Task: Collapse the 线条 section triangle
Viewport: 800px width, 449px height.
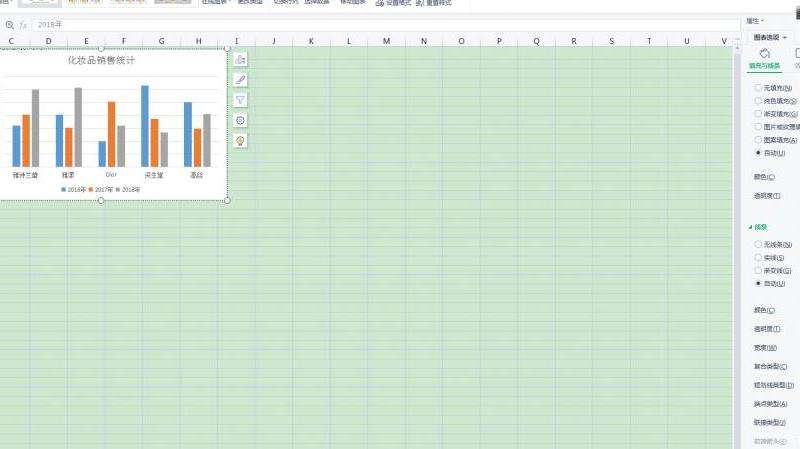Action: click(x=751, y=227)
